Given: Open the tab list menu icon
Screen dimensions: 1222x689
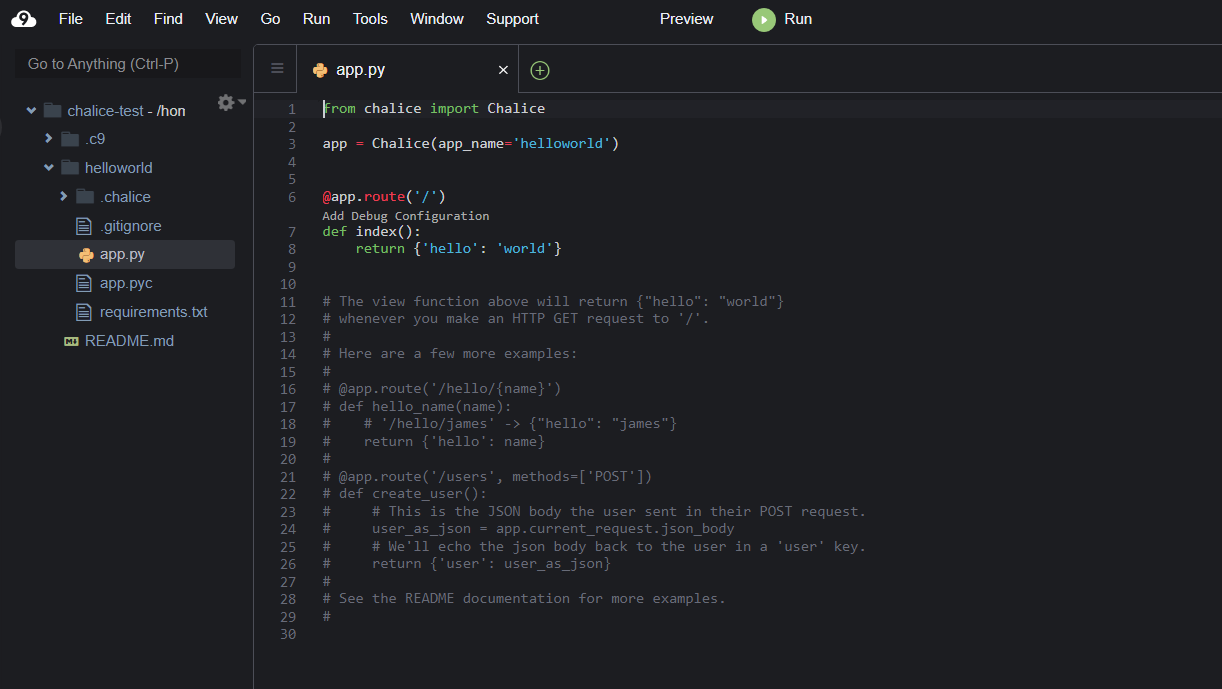Looking at the screenshot, I should coord(277,69).
